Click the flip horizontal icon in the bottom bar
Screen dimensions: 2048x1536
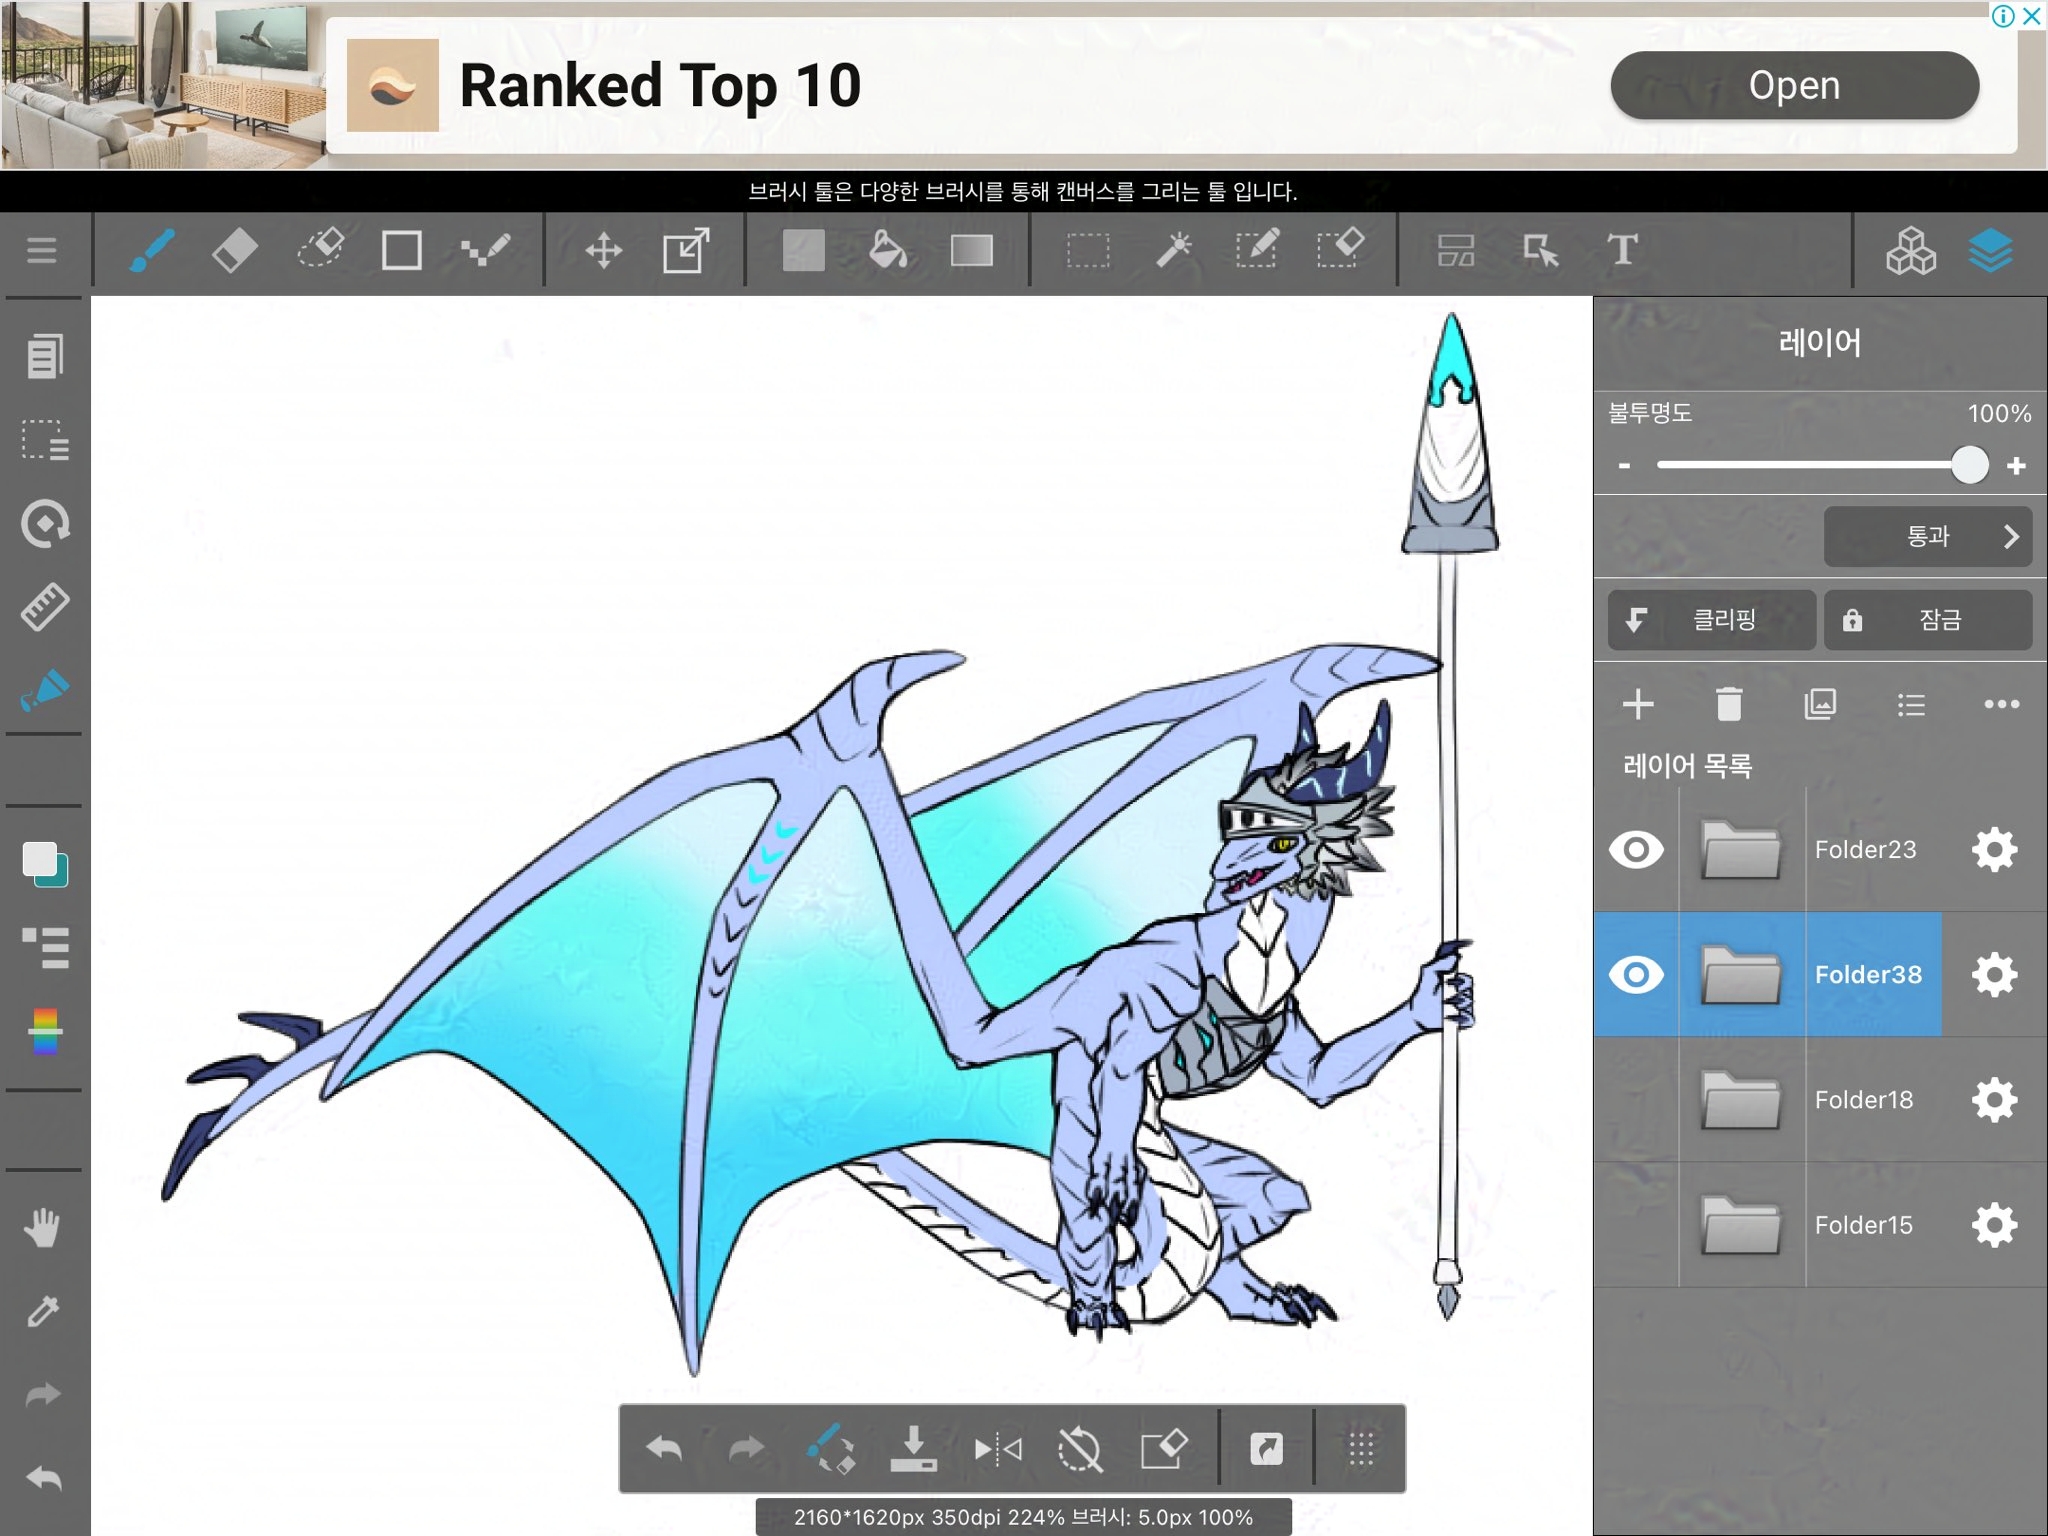click(x=997, y=1449)
